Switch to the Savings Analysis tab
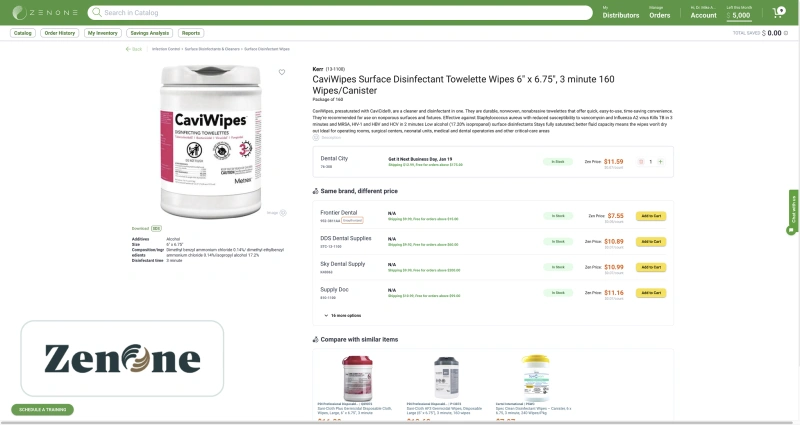800x425 pixels. 149,33
